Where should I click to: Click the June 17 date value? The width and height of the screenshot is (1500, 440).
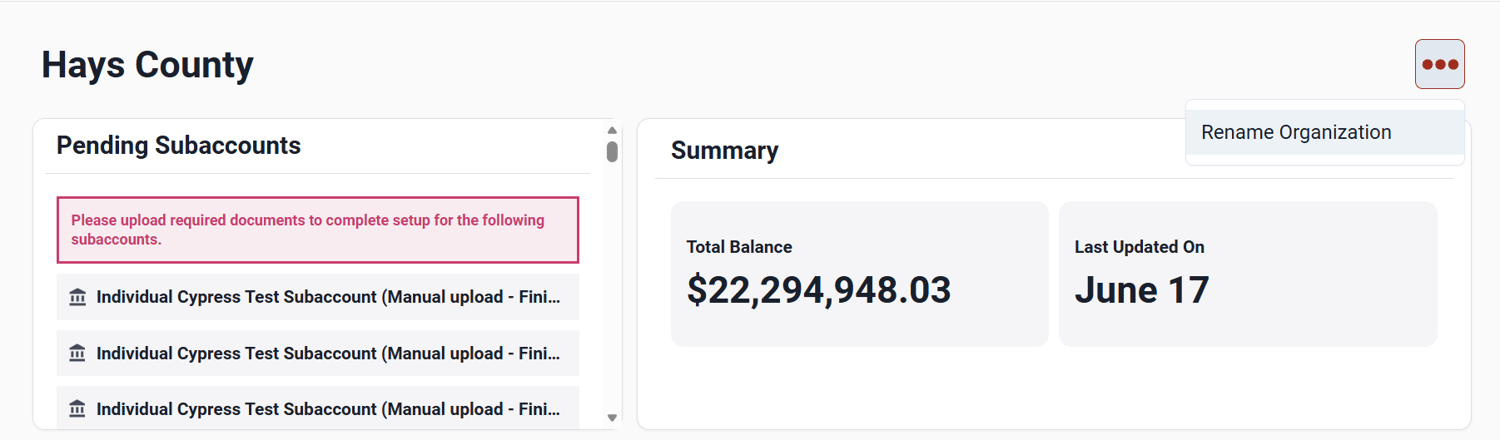pos(1141,290)
